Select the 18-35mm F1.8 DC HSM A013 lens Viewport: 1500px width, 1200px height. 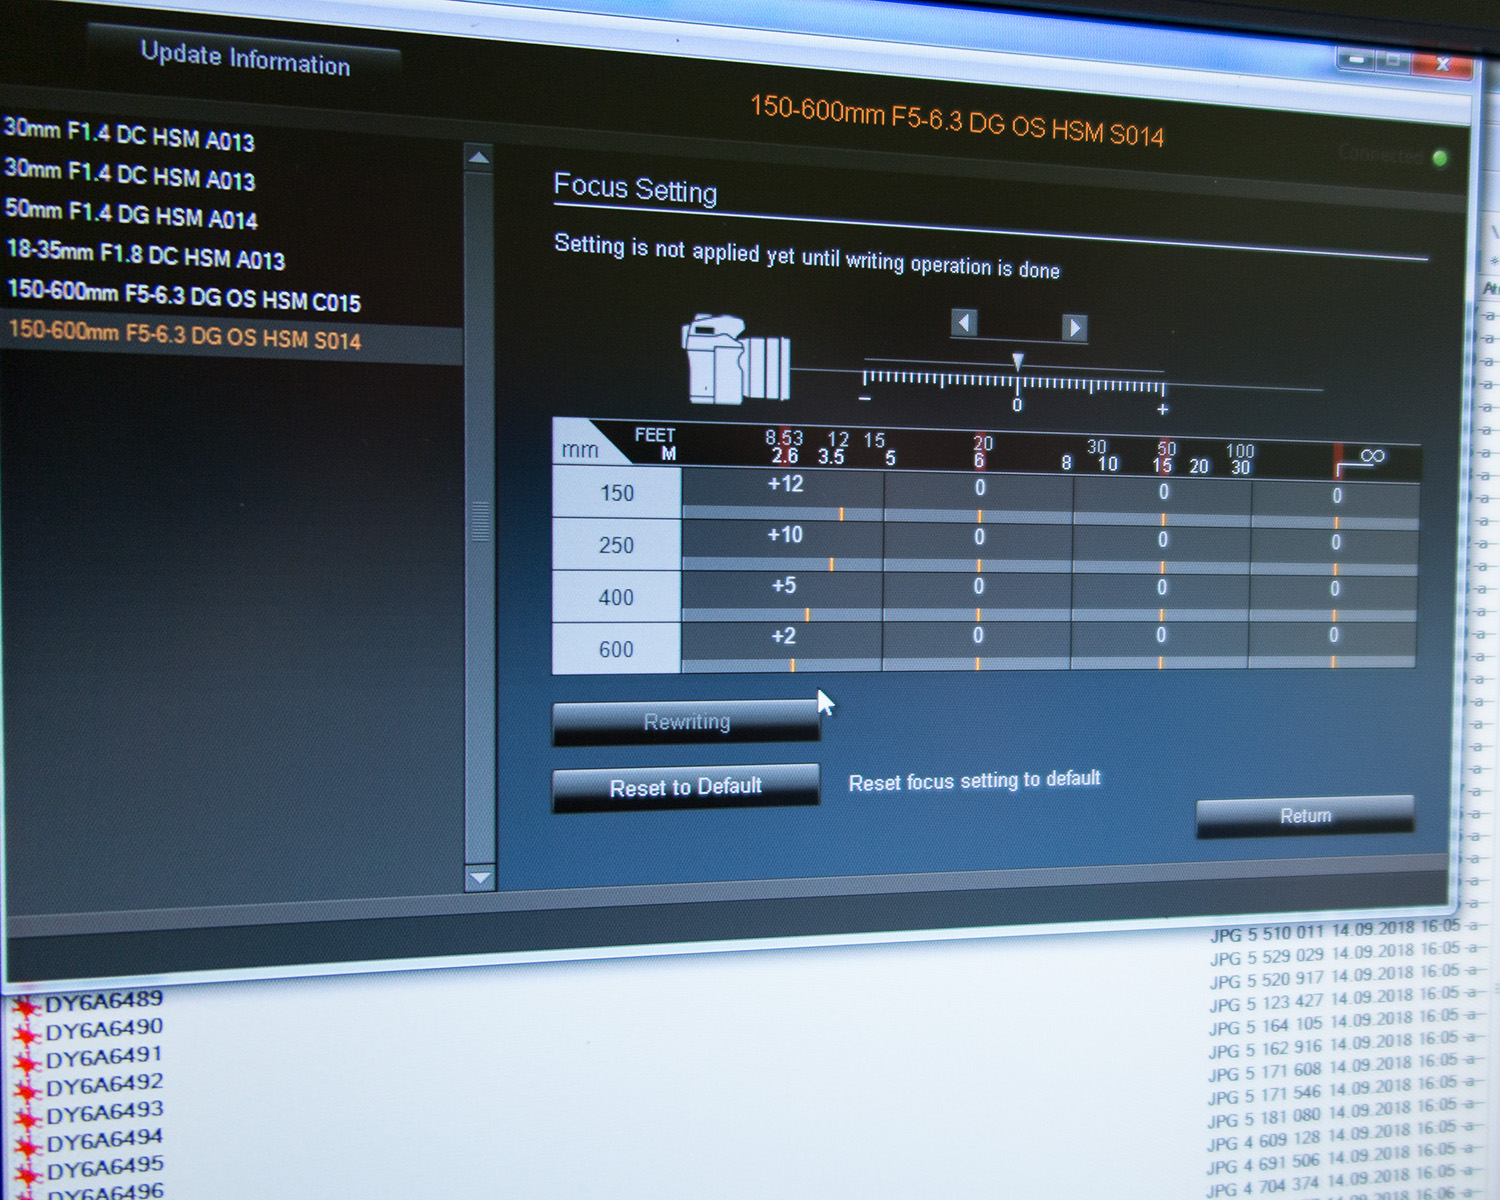146,255
